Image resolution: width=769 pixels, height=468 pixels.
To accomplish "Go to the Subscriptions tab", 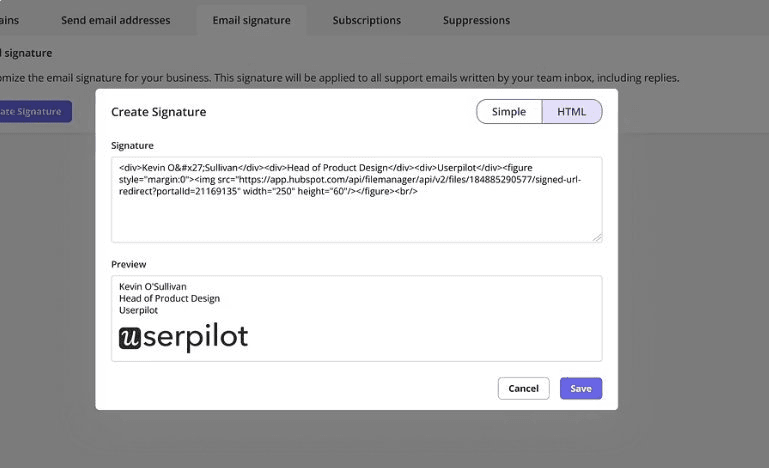I will pyautogui.click(x=366, y=20).
